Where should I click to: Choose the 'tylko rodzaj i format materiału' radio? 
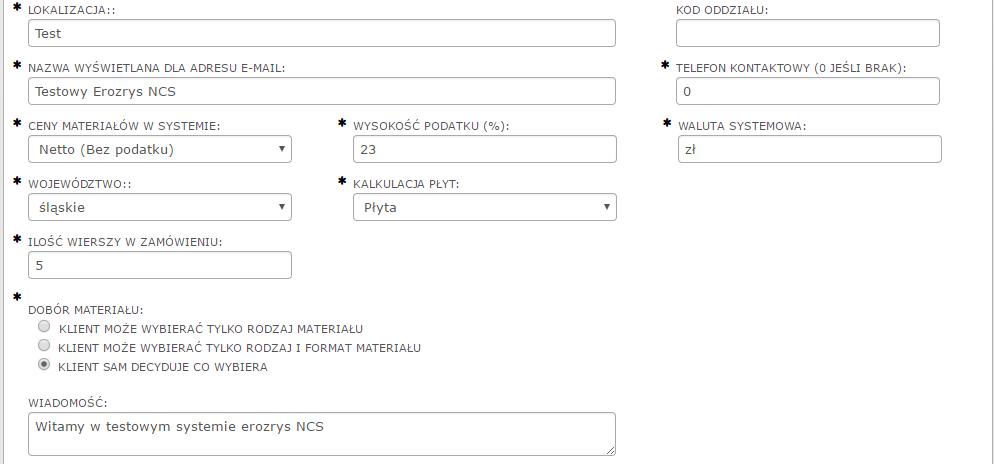pyautogui.click(x=43, y=346)
